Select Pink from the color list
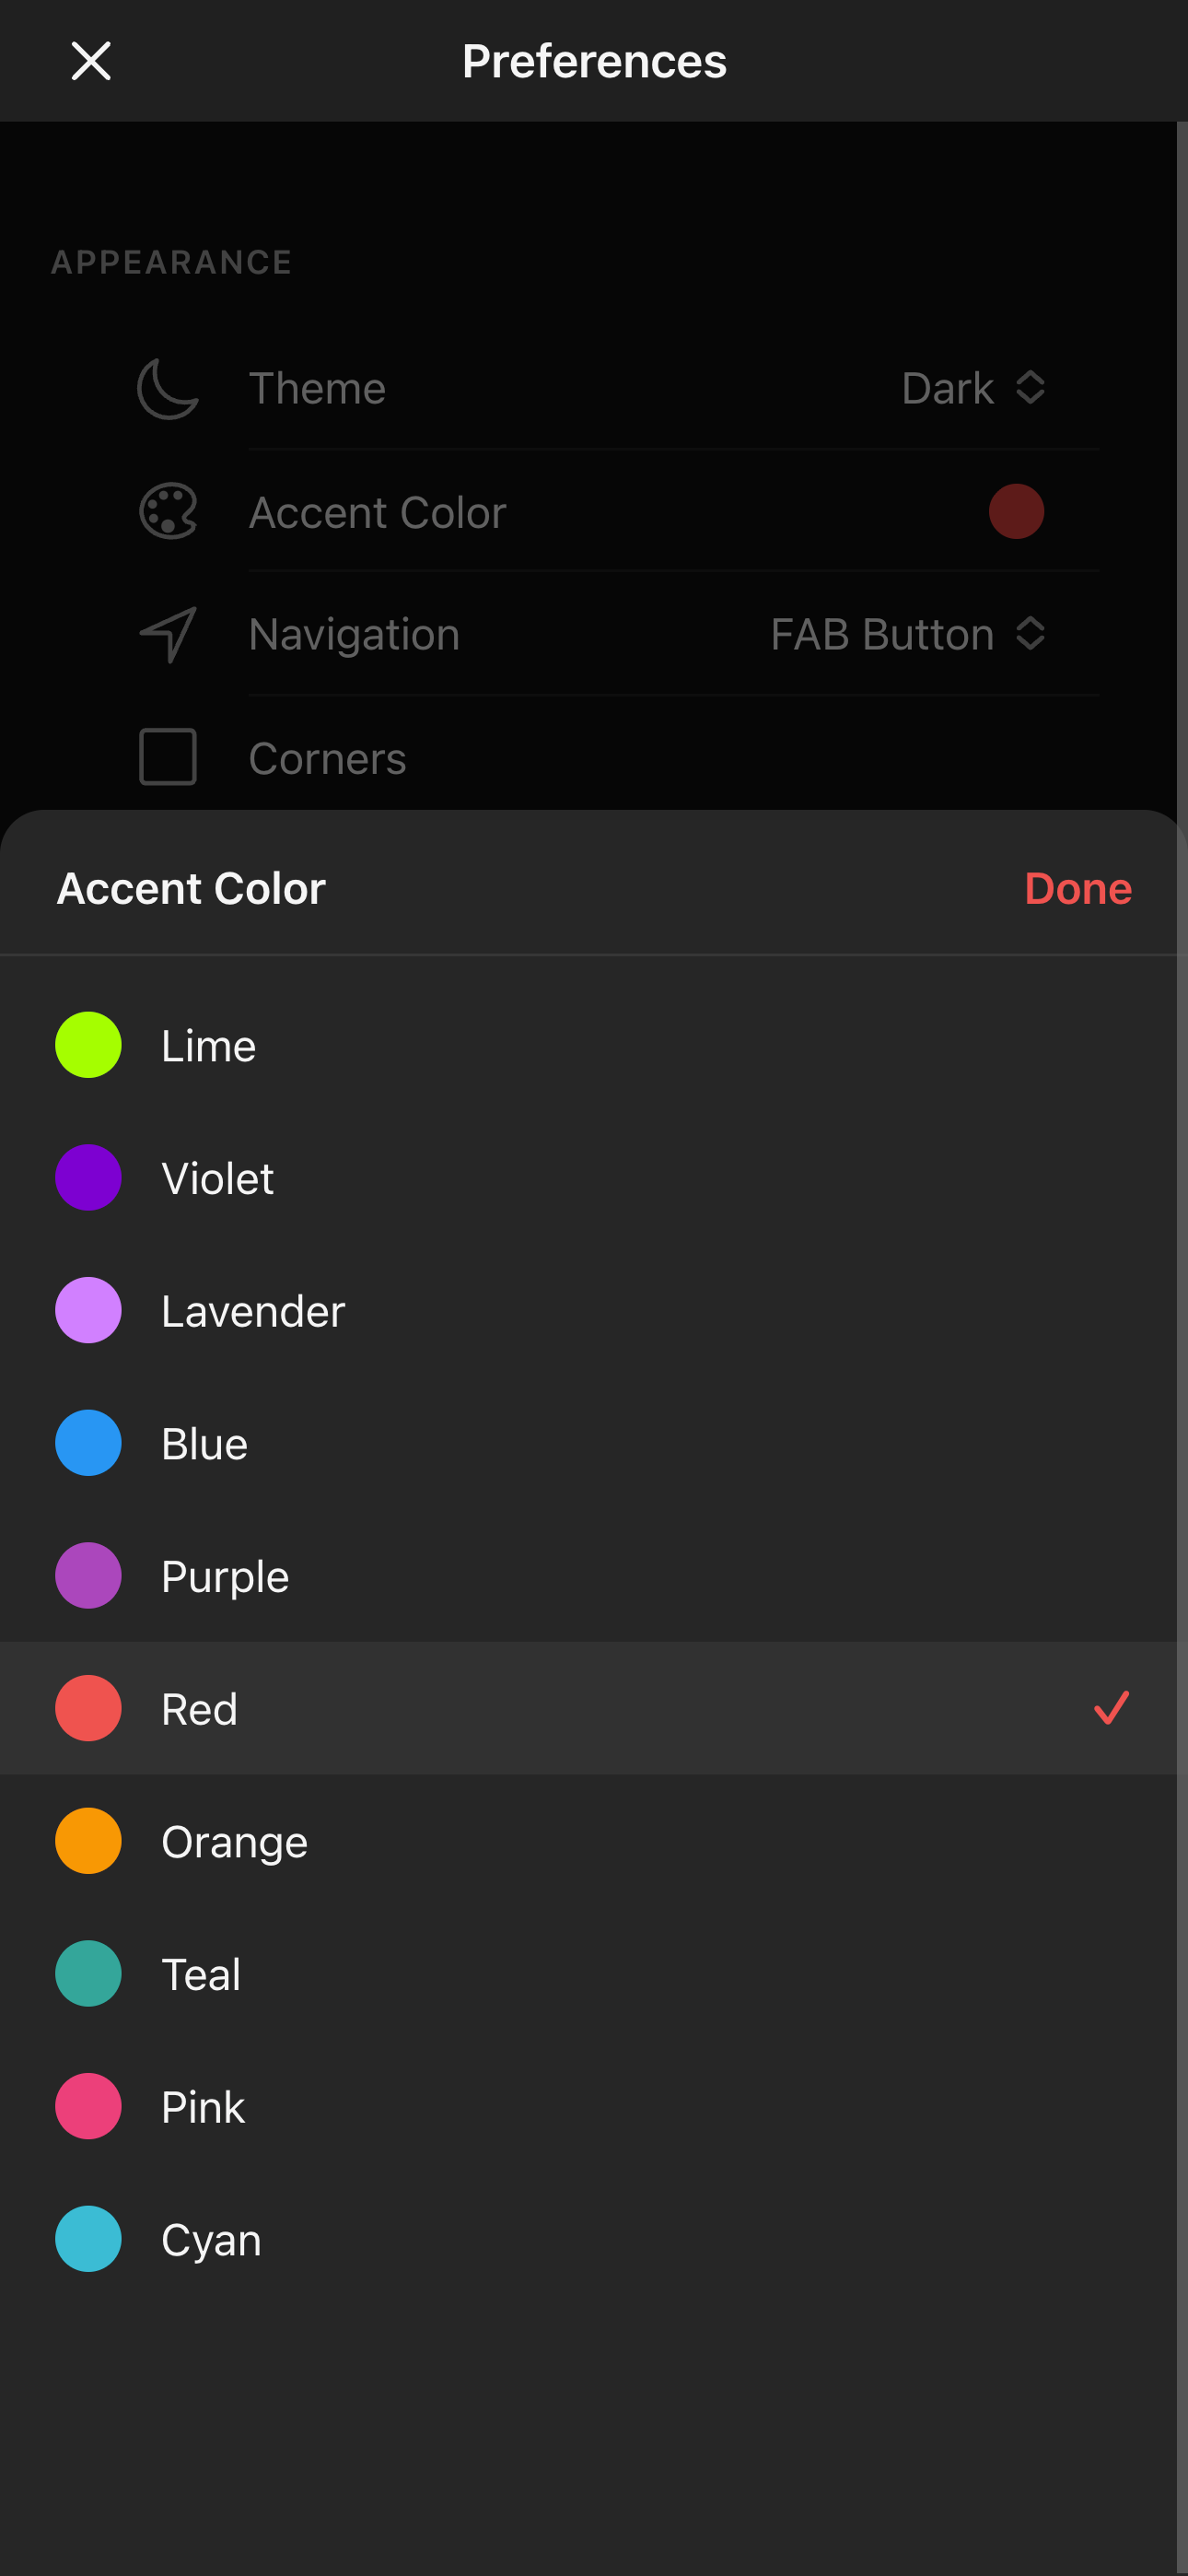Viewport: 1188px width, 2576px height. (588, 2106)
